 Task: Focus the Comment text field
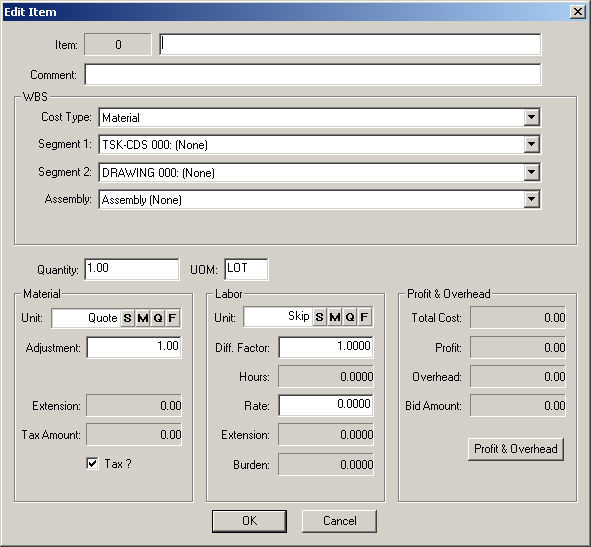313,75
